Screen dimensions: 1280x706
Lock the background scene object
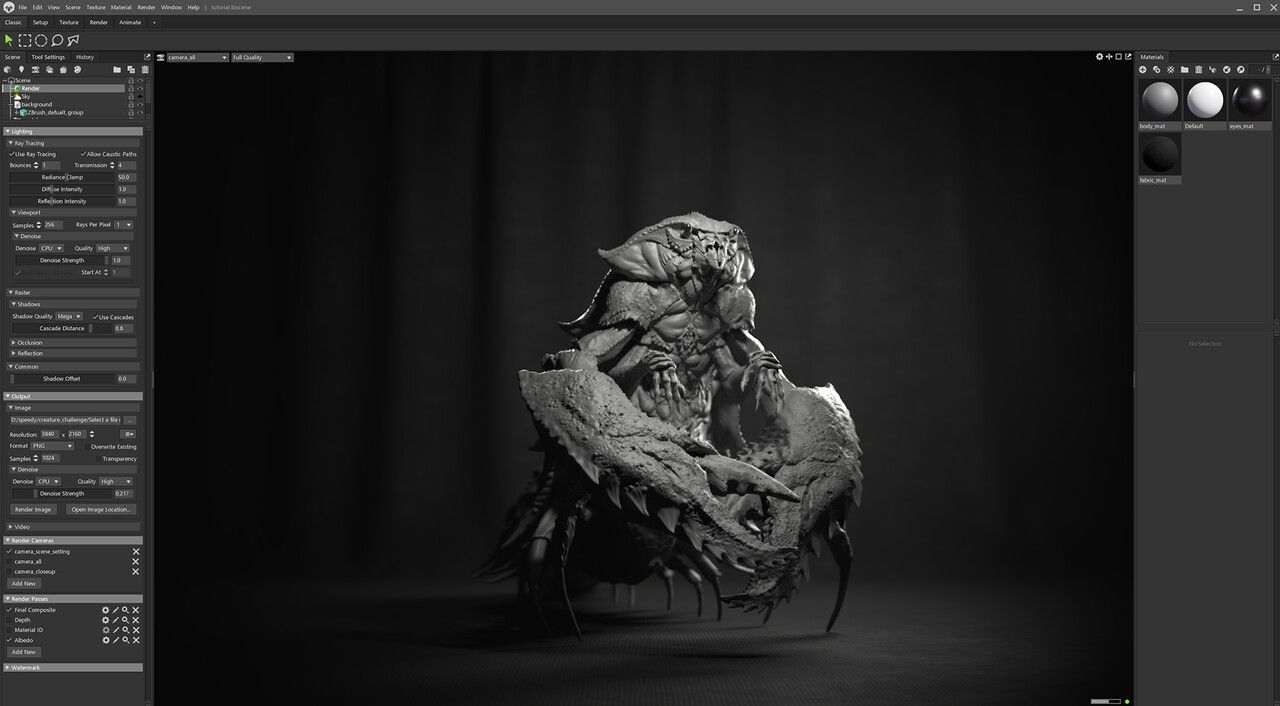[131, 104]
